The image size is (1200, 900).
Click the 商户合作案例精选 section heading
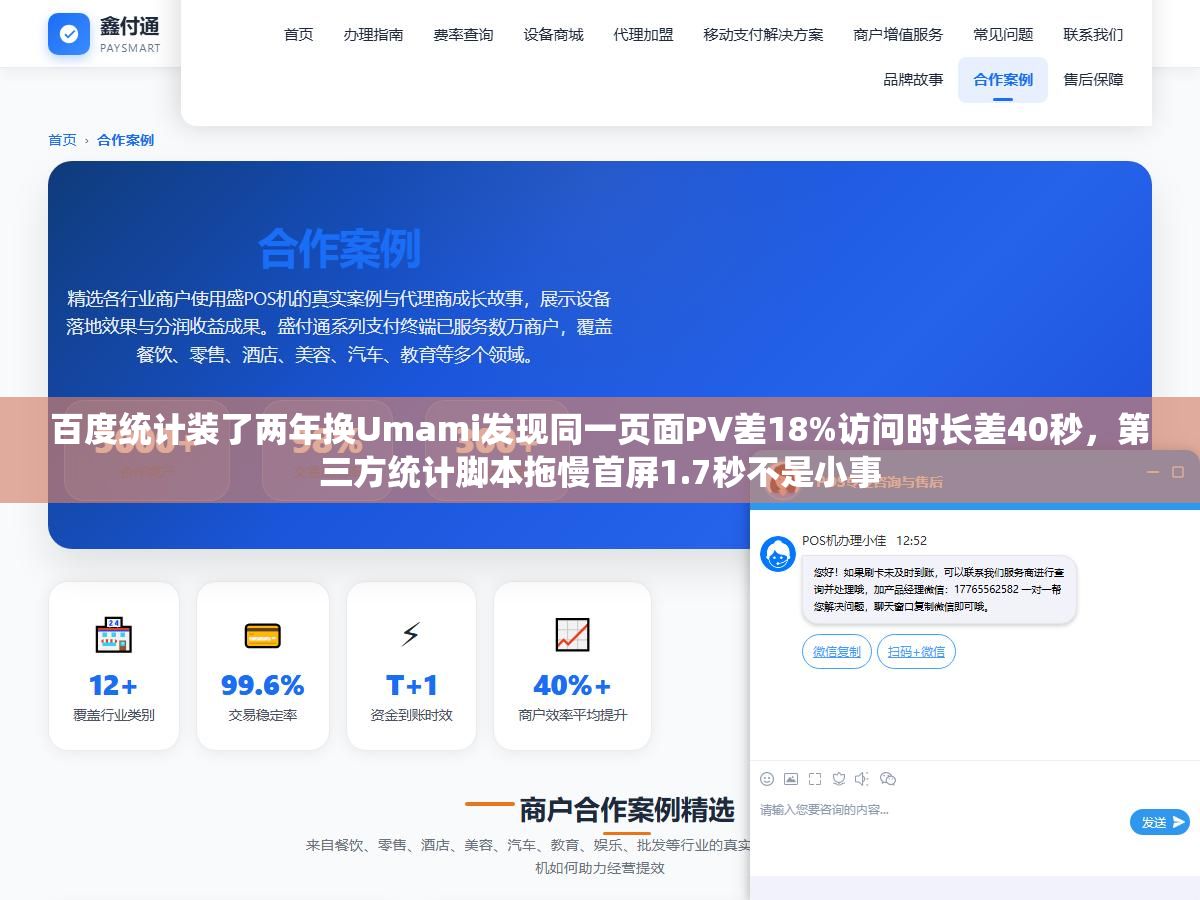626,809
